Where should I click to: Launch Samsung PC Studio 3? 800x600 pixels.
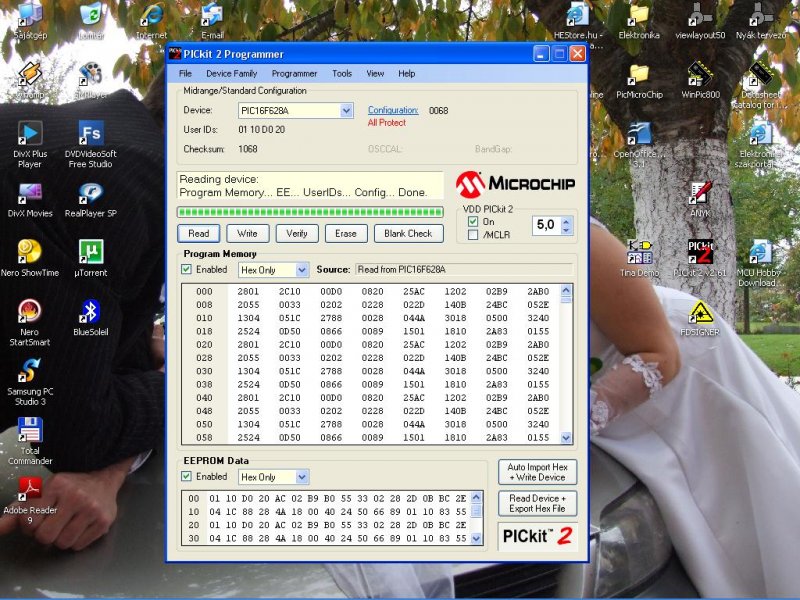30,382
